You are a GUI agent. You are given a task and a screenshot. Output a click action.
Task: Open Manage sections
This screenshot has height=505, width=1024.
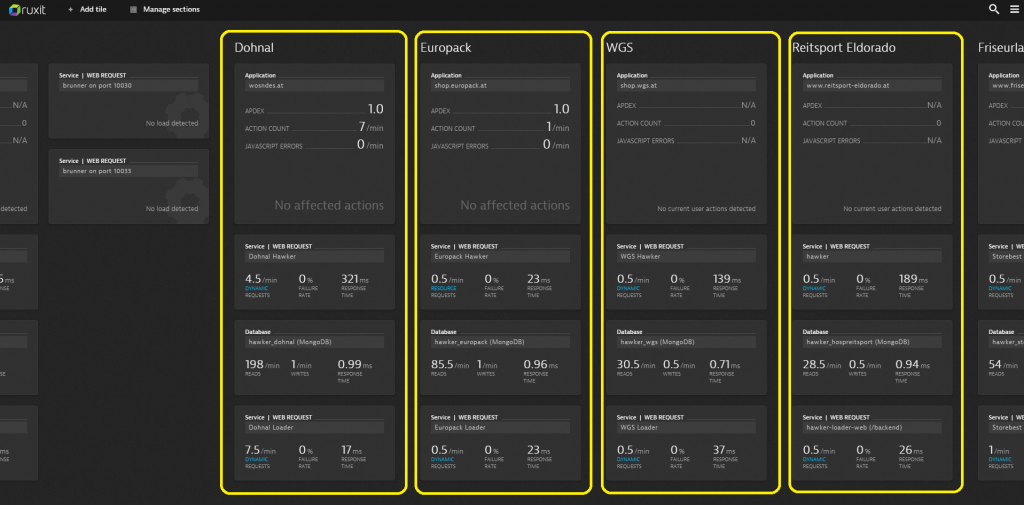(x=165, y=9)
